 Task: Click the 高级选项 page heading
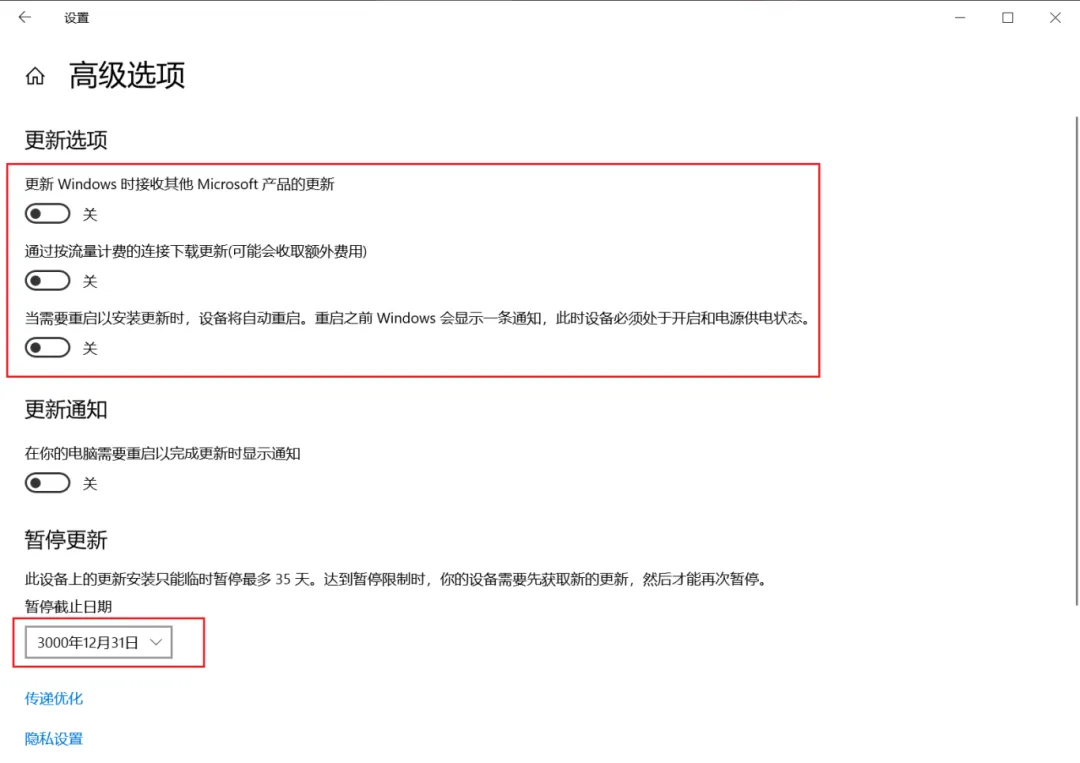click(x=127, y=75)
